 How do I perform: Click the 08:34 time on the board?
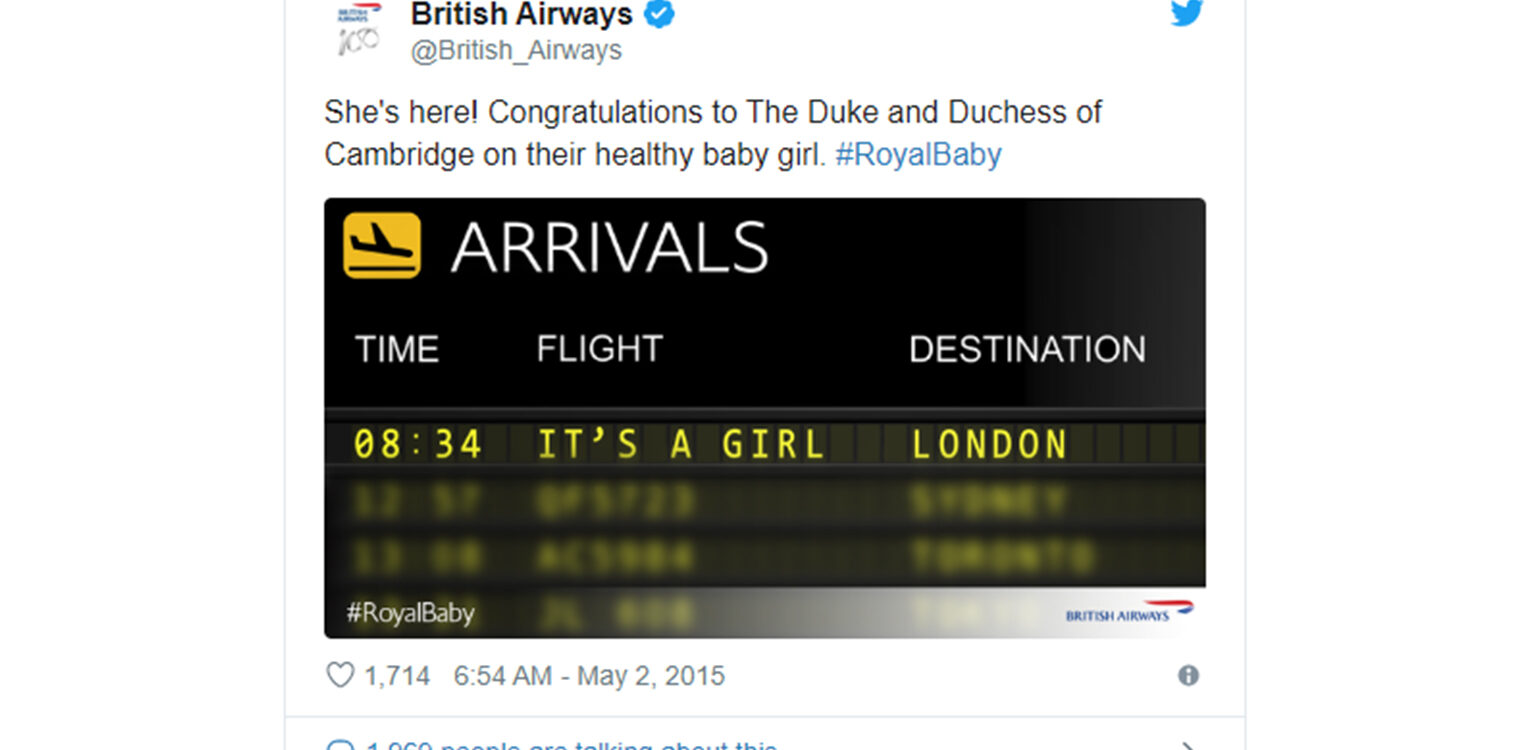pyautogui.click(x=418, y=444)
